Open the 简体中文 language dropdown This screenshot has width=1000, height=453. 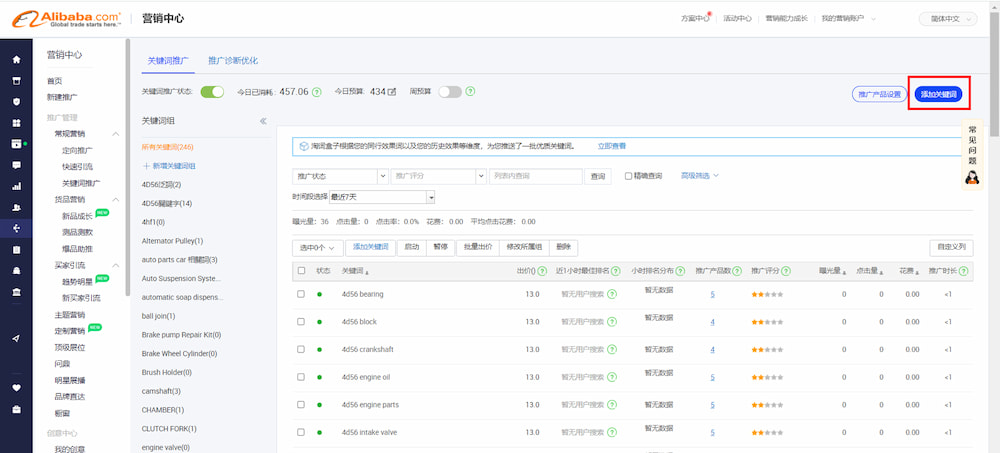tap(948, 19)
